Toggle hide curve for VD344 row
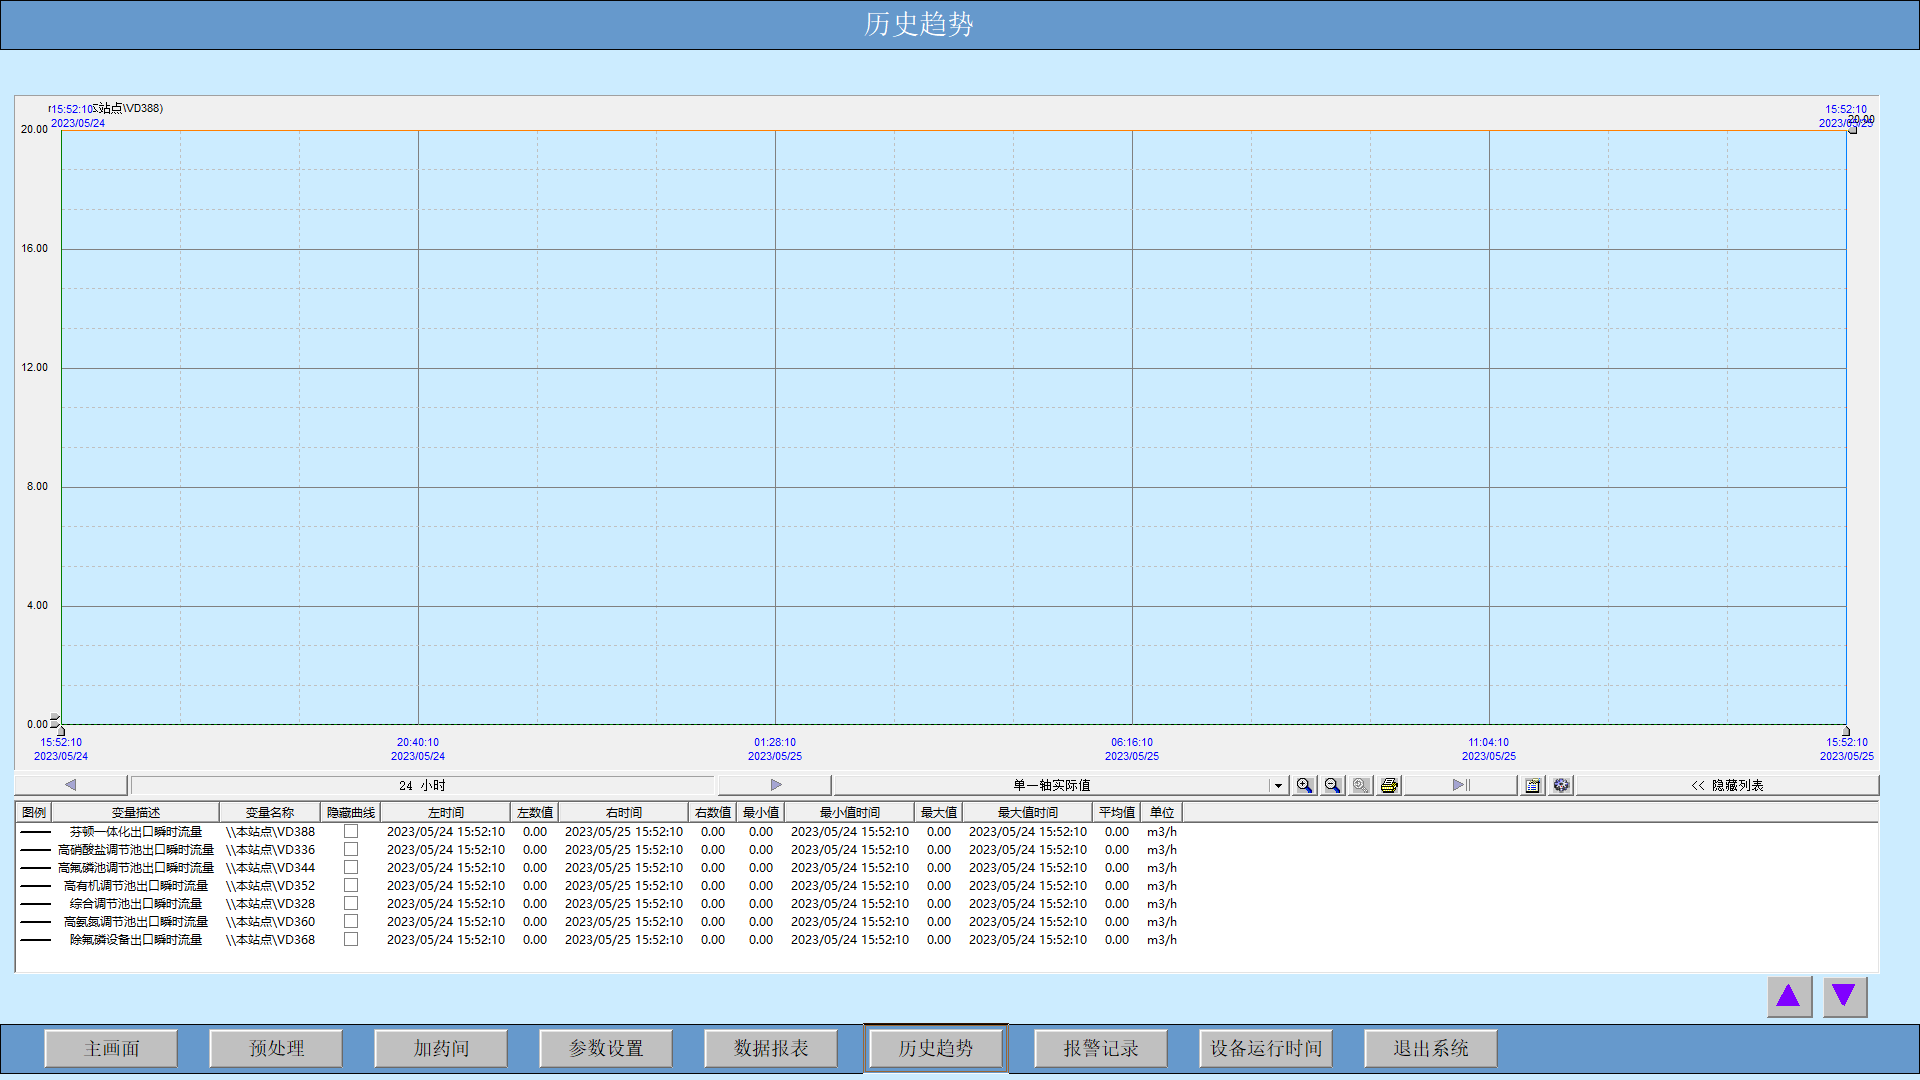This screenshot has width=1920, height=1080. click(x=351, y=867)
